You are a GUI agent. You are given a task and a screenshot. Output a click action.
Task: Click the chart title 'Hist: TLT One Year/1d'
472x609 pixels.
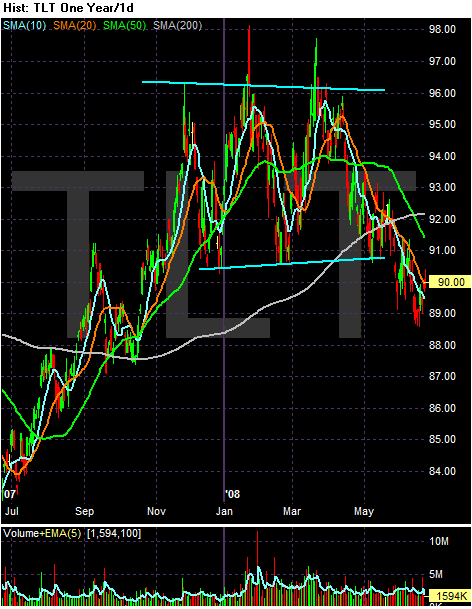[x=68, y=7]
